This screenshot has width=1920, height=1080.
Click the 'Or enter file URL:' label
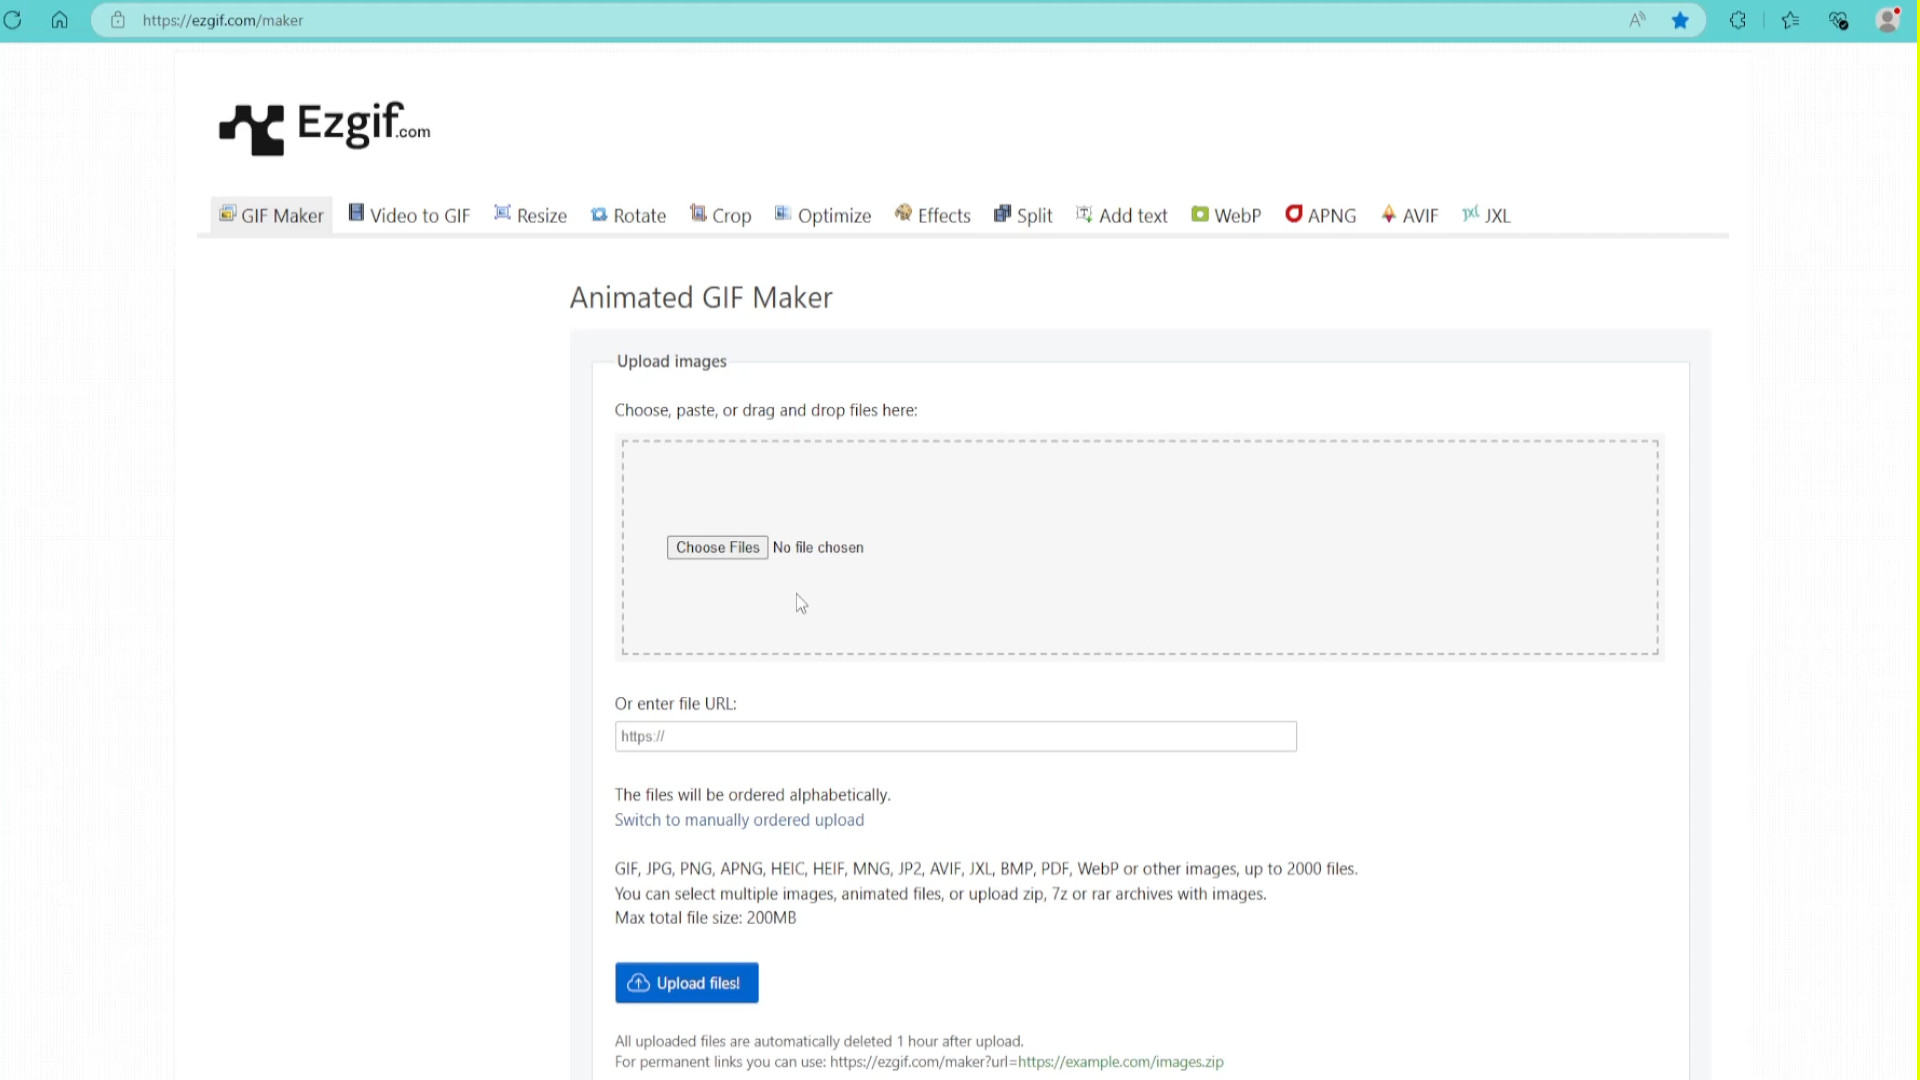675,704
